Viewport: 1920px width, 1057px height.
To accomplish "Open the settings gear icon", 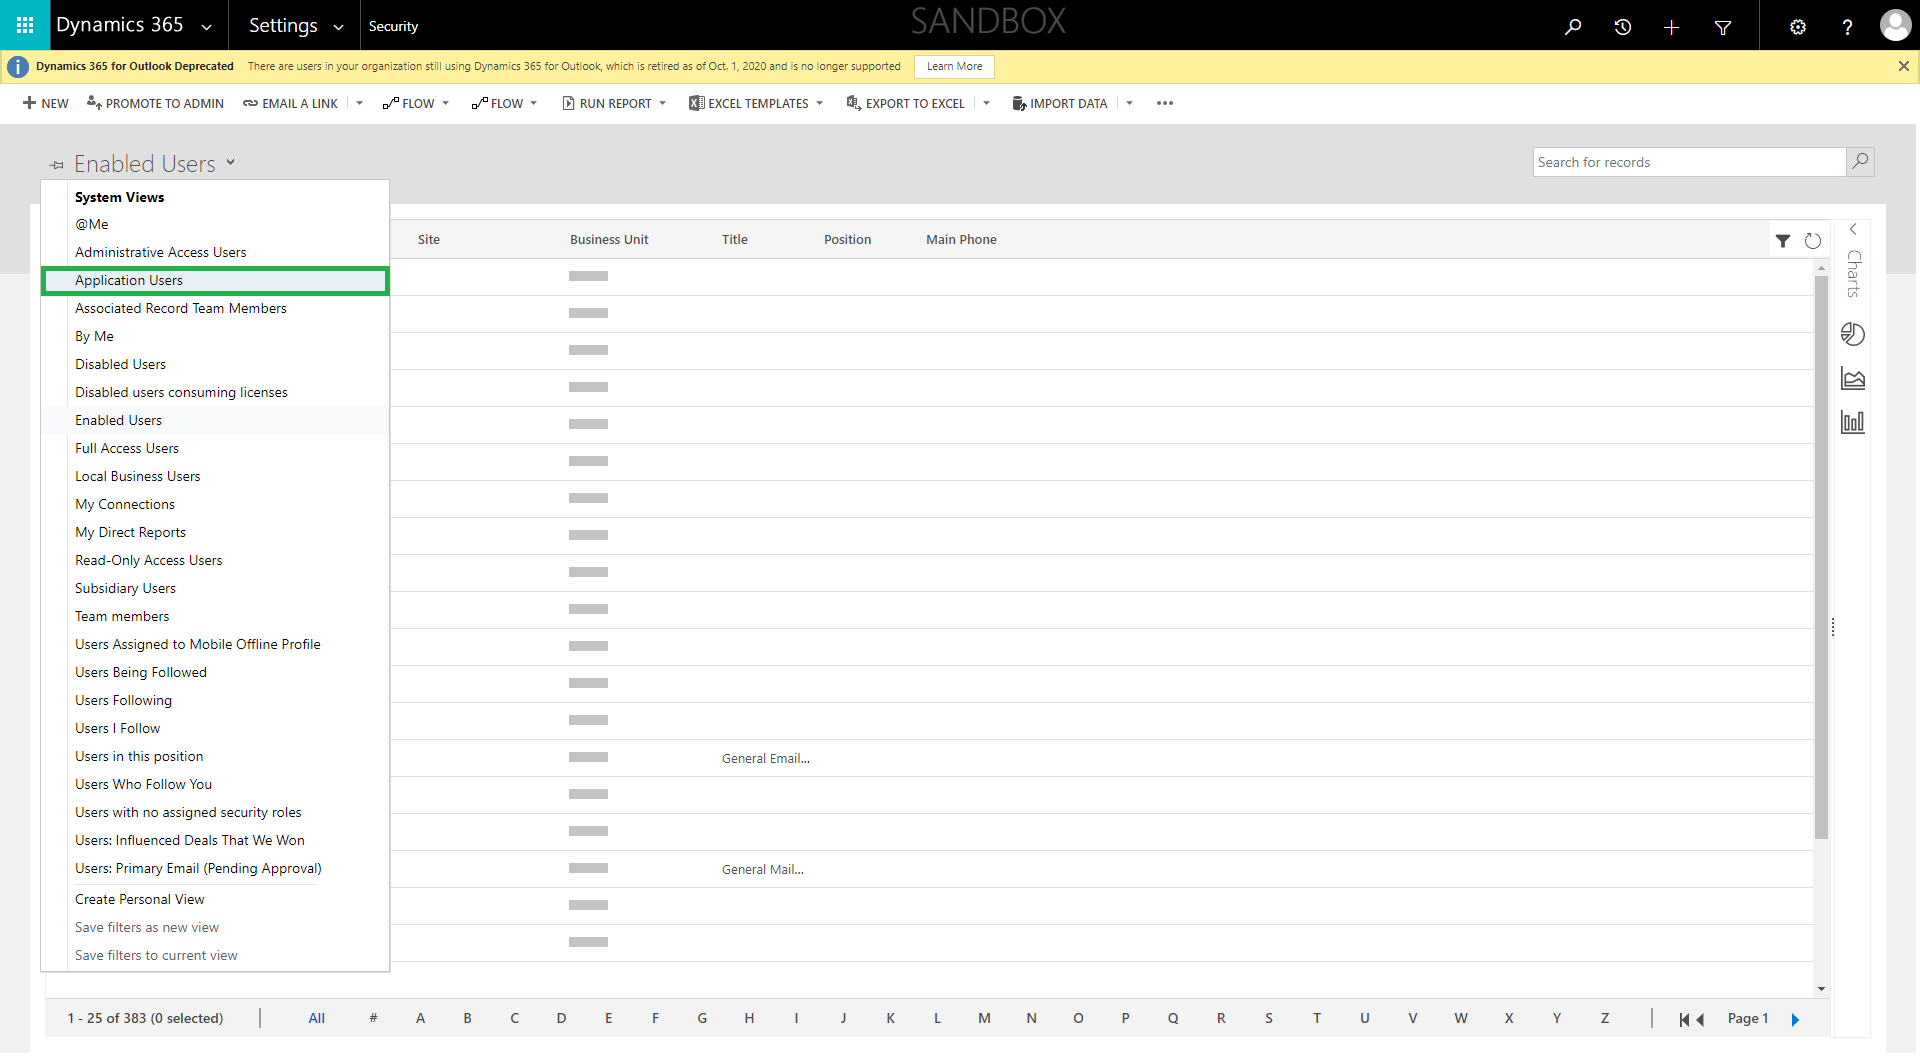I will click(1797, 27).
